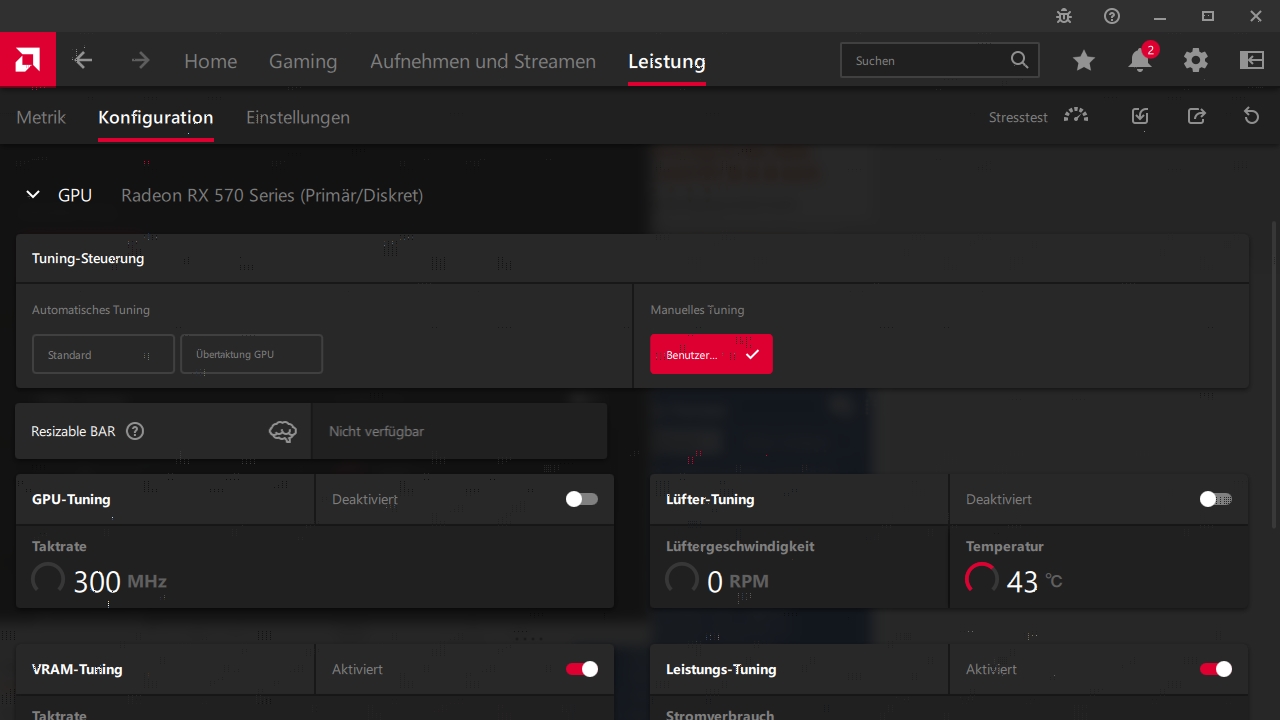The image size is (1280, 720).
Task: Click the VRAM-Tuning heading
Action: click(77, 669)
